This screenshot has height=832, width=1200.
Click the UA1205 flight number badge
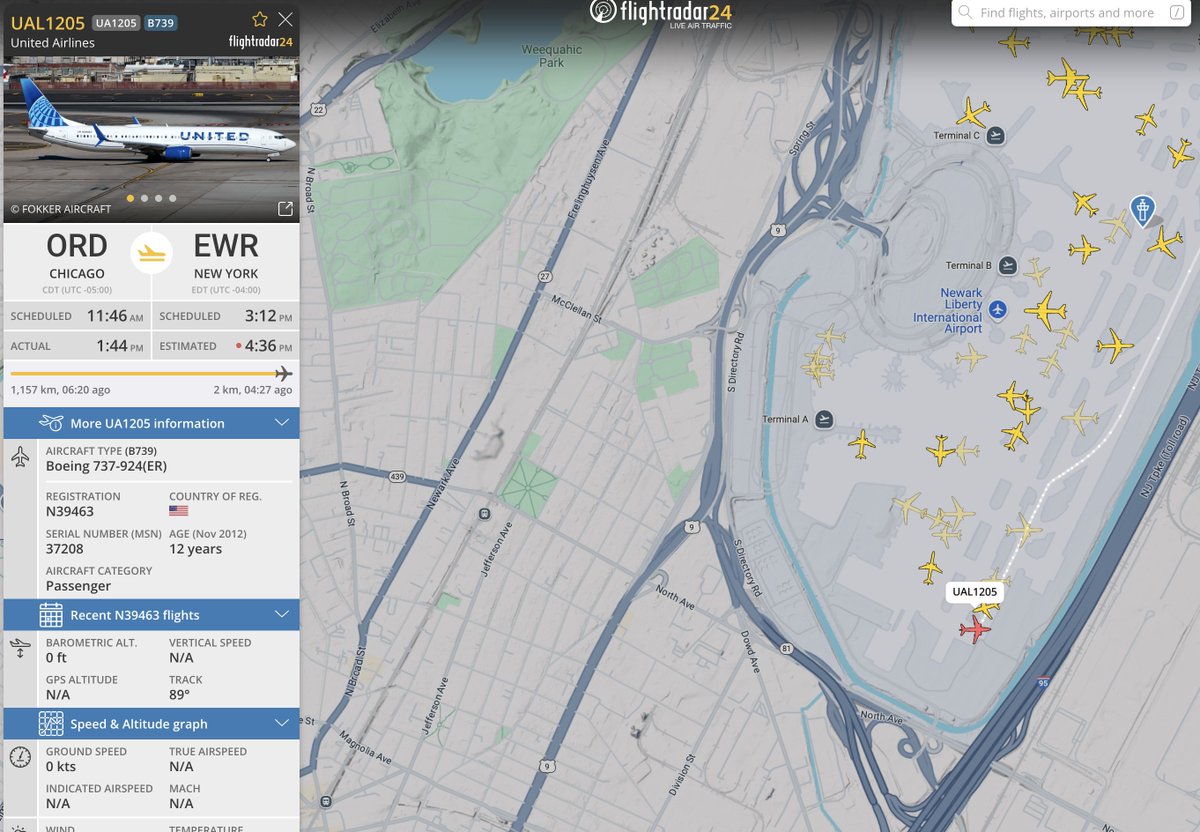pyautogui.click(x=116, y=22)
